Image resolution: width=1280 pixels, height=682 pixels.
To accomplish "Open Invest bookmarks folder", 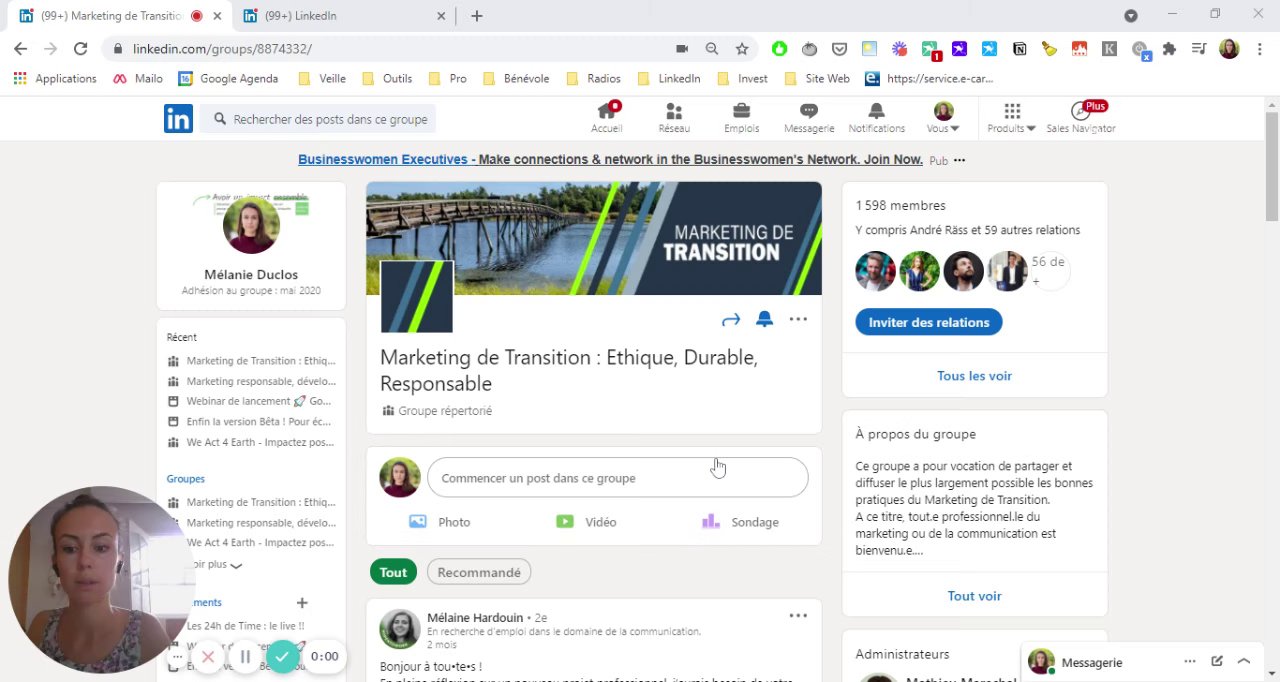I will tap(742, 79).
